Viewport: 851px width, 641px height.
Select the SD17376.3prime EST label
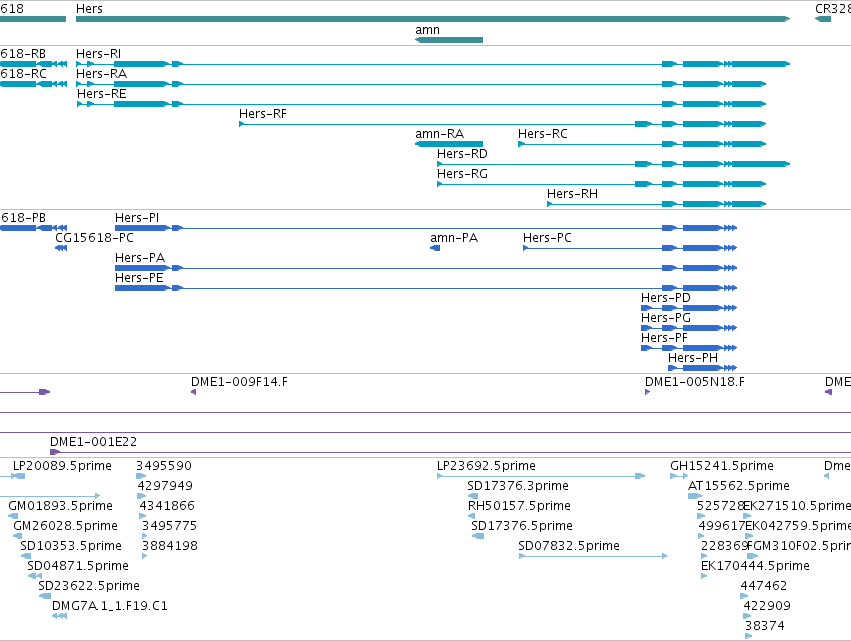(518, 486)
